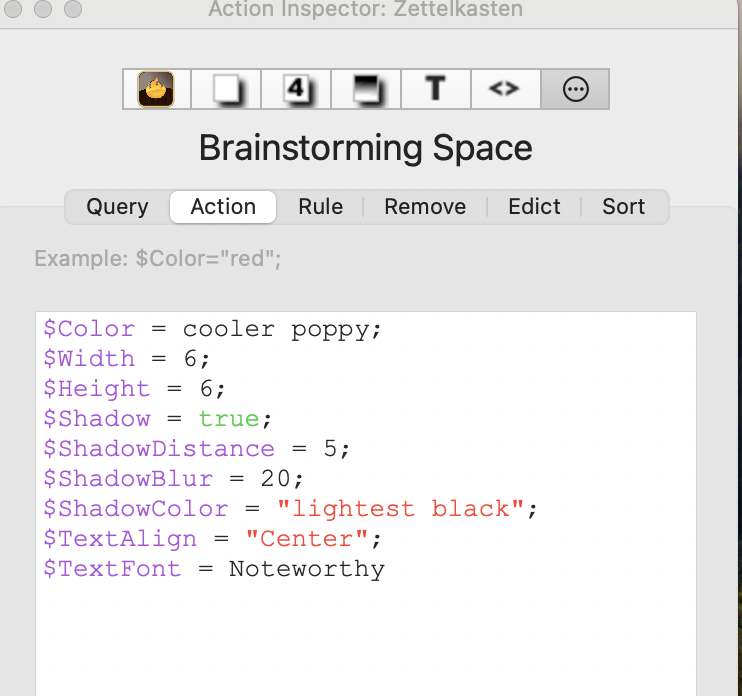Viewport: 742px width, 696px height.
Task: Switch to the Text inspector (T icon)
Action: [435, 89]
